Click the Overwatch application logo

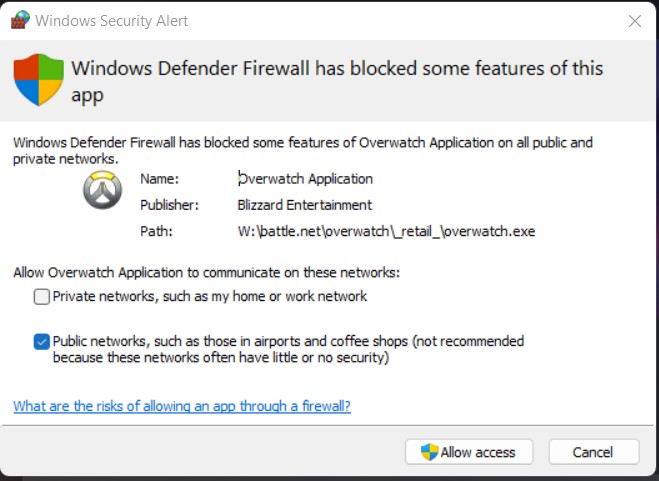pyautogui.click(x=101, y=188)
